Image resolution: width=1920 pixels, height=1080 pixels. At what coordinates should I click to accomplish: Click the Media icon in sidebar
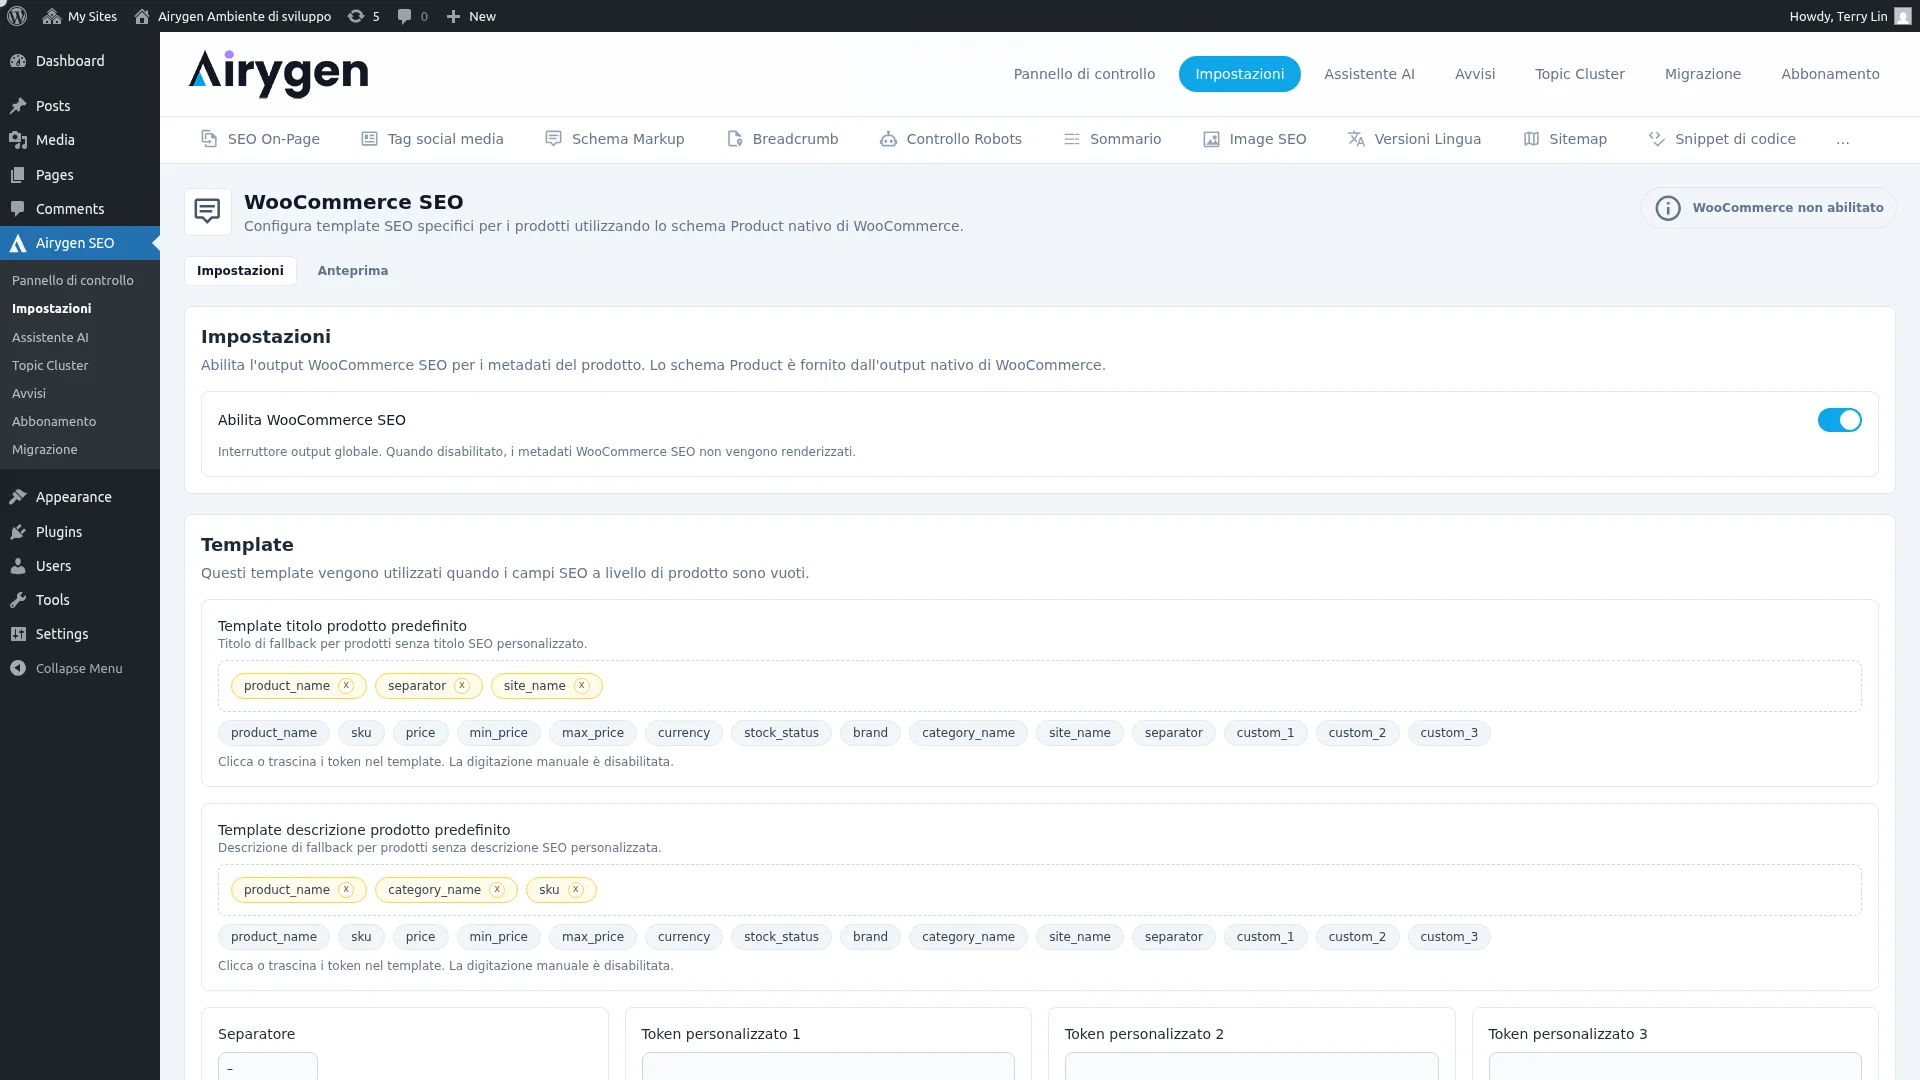18,140
